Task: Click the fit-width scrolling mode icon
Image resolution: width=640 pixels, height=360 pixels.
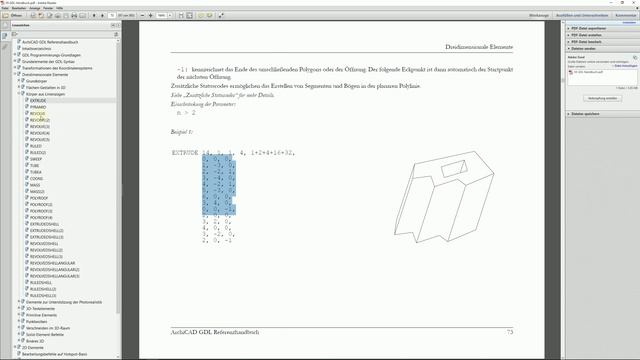Action: pos(181,16)
